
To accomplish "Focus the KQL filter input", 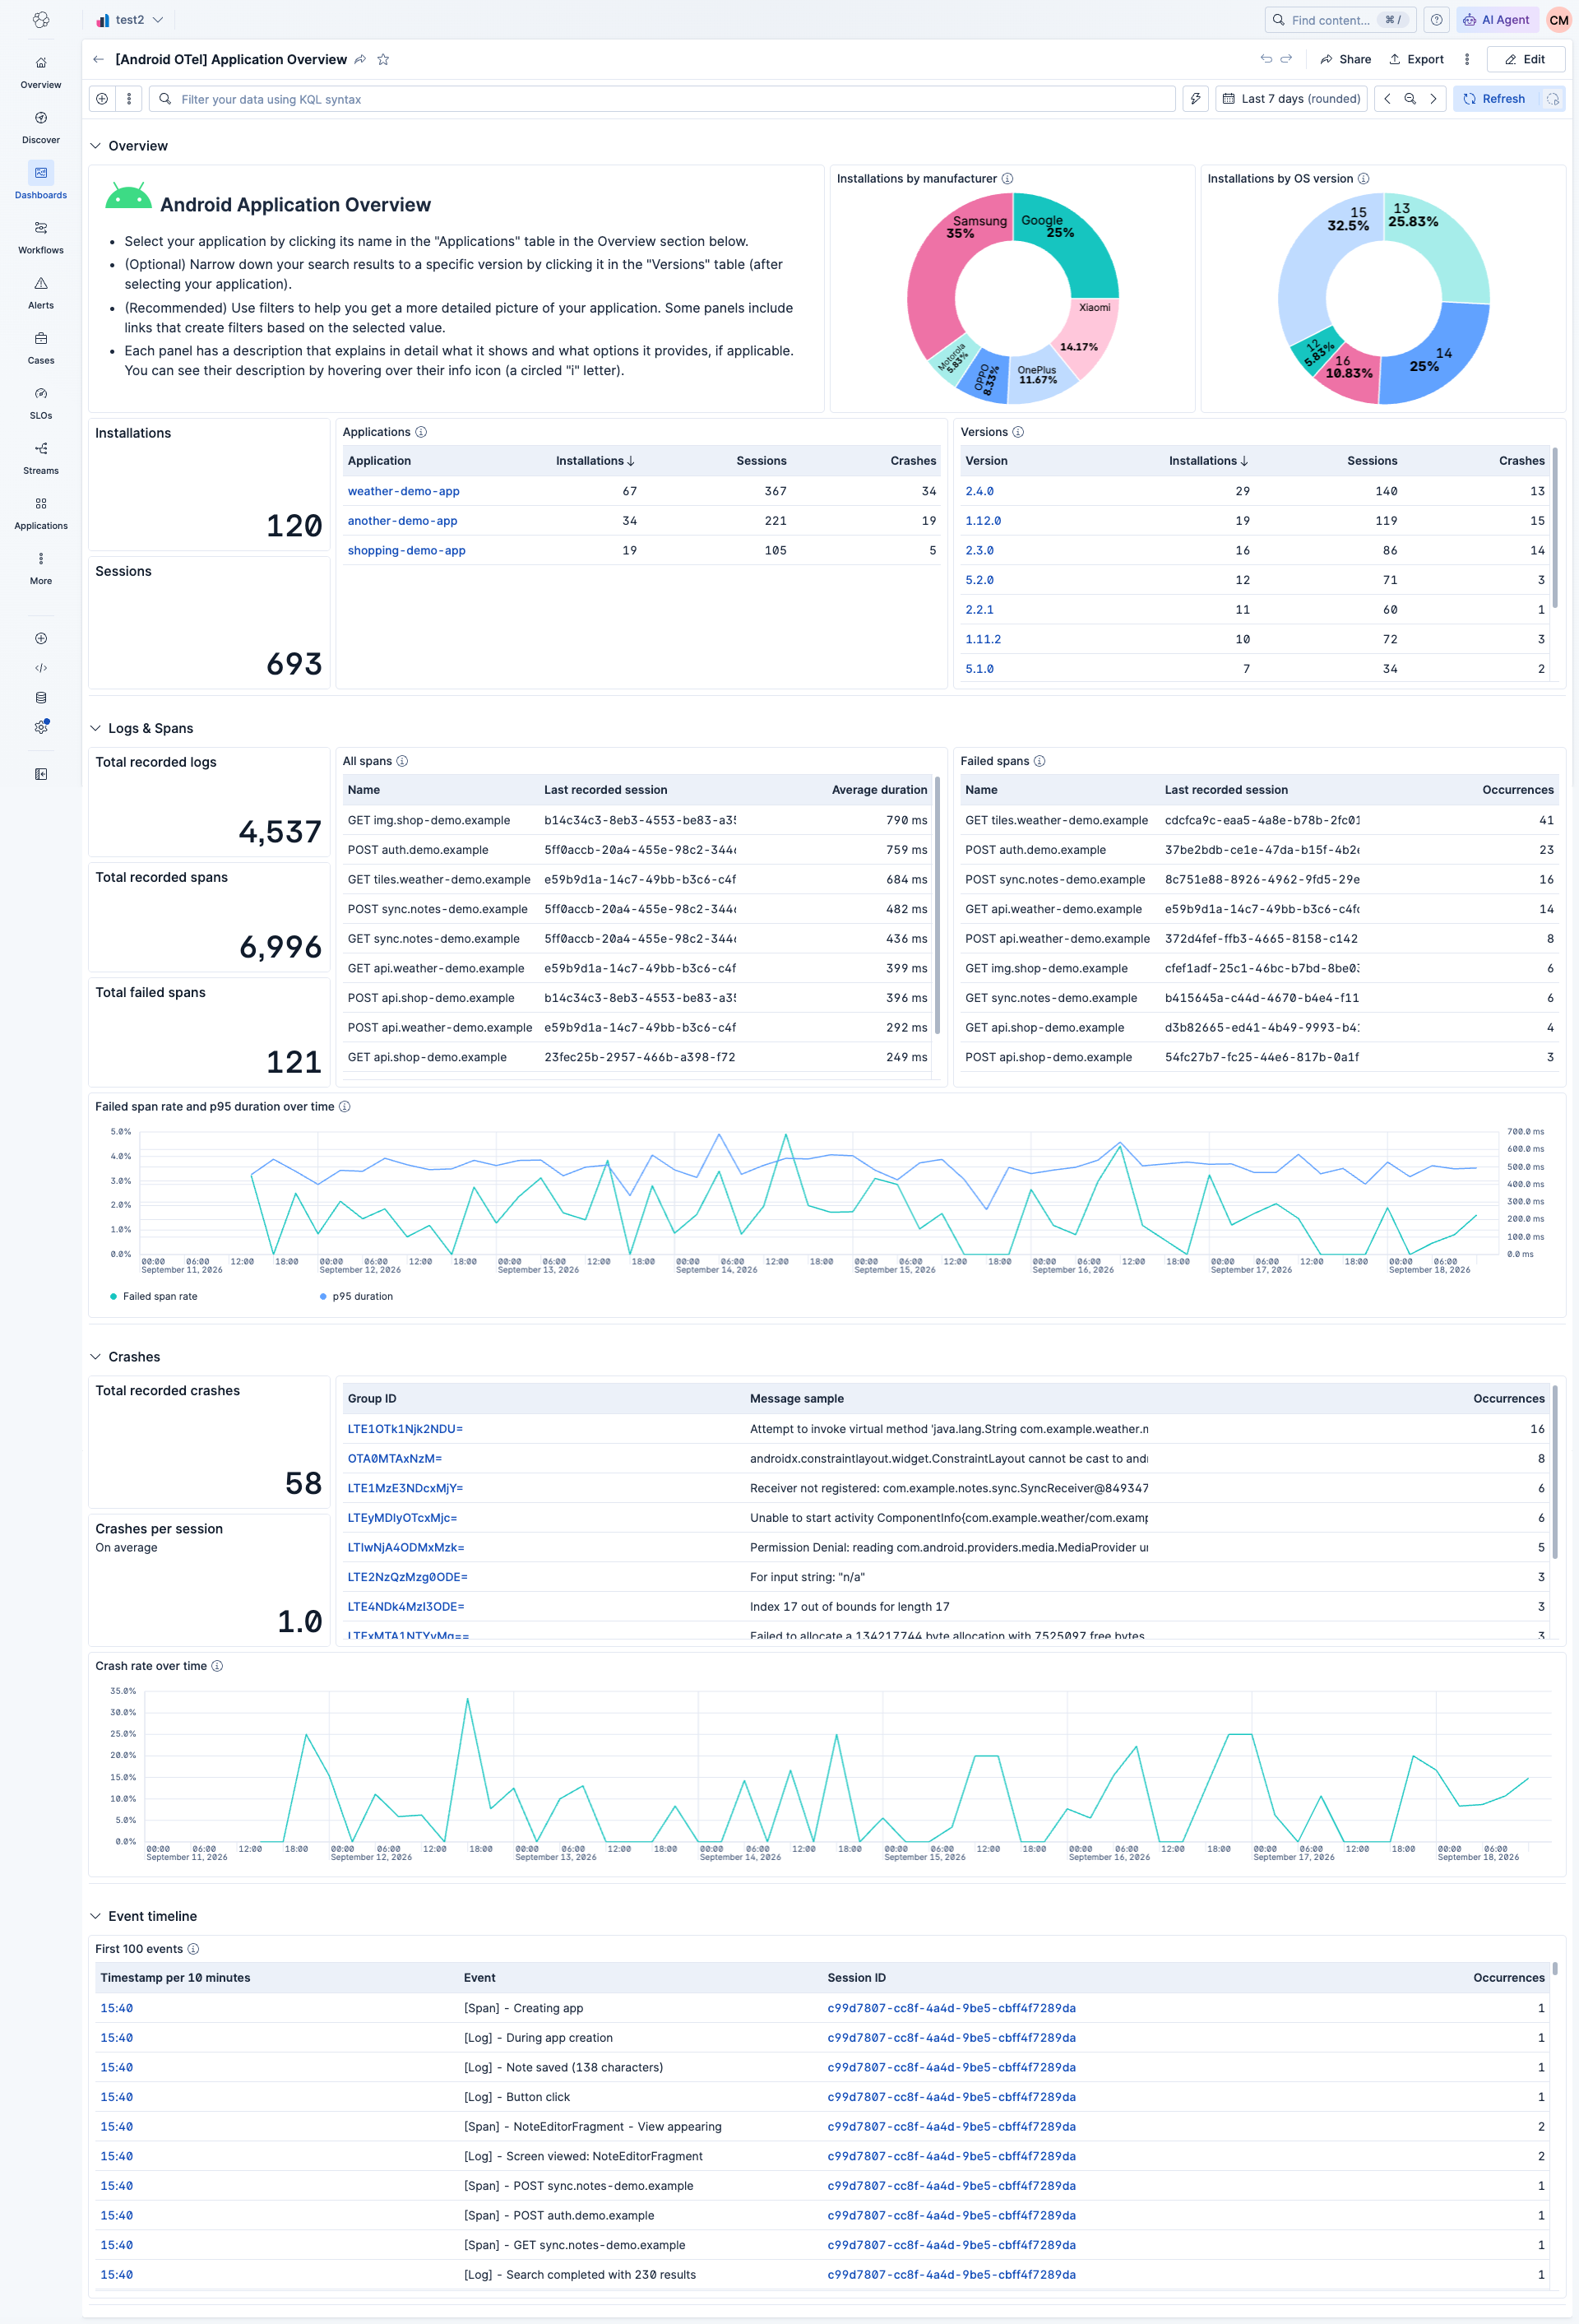I will tap(661, 99).
